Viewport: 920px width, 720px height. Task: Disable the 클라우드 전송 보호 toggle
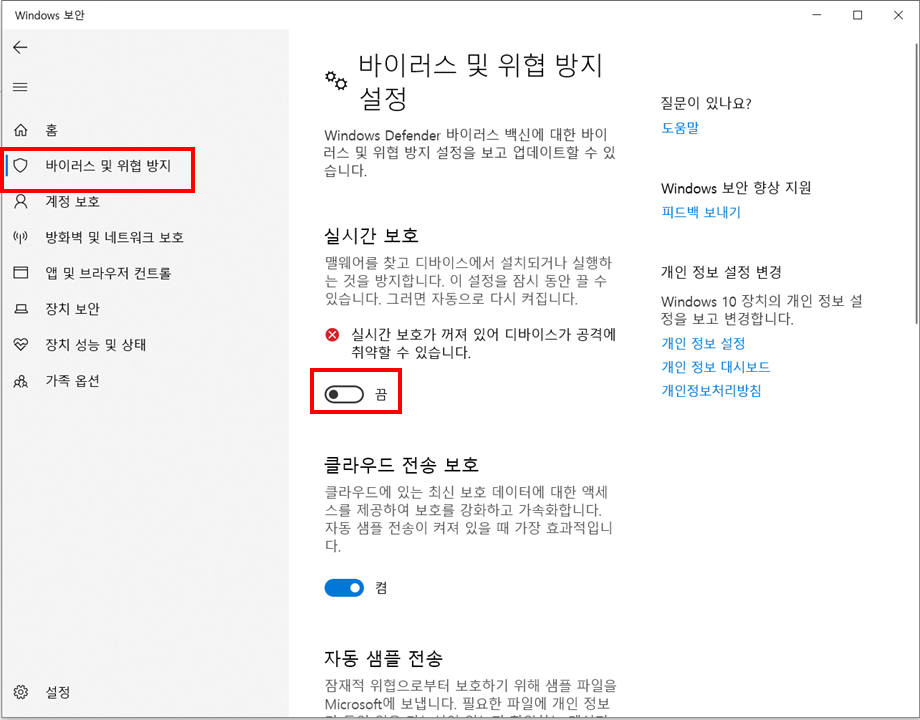pyautogui.click(x=344, y=587)
